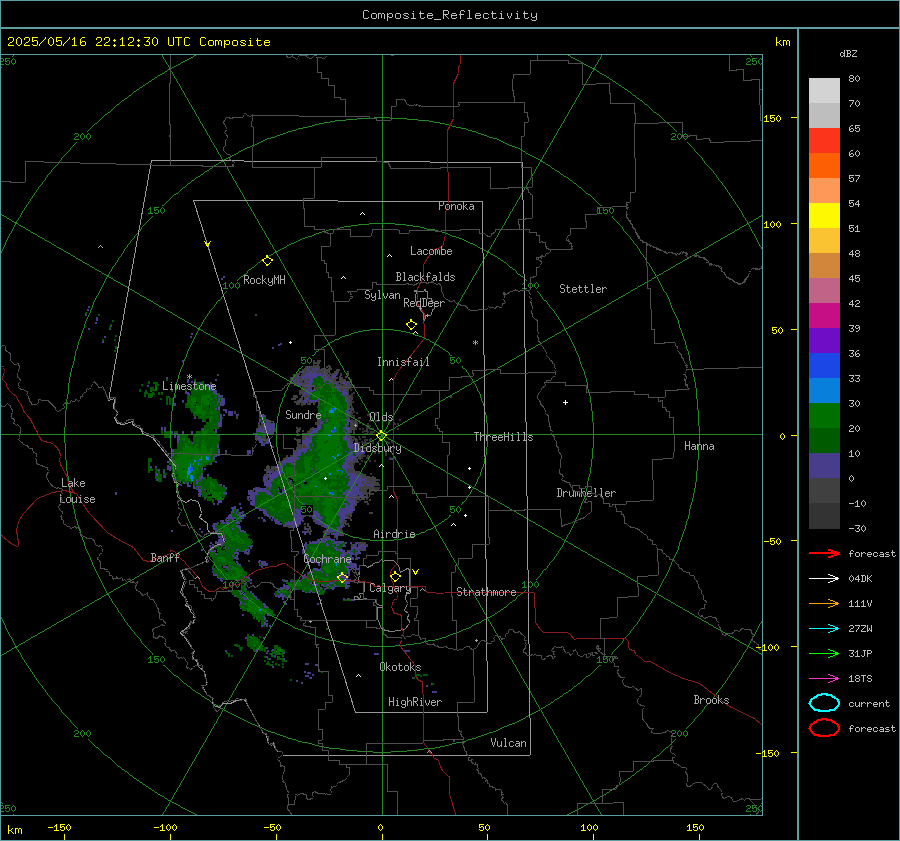Click the Drumheller city label

586,493
